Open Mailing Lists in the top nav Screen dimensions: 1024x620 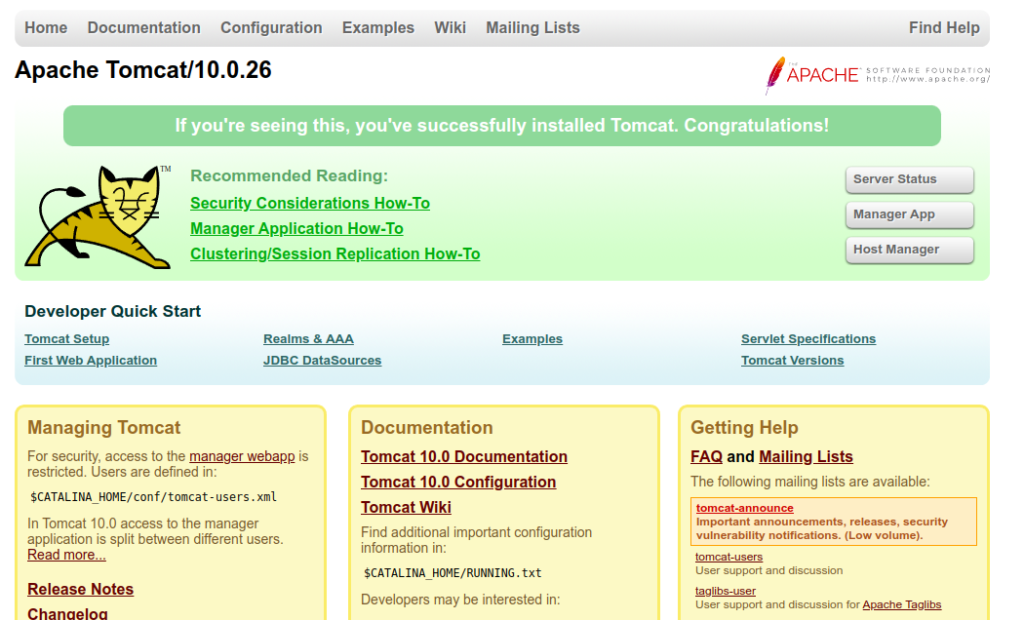click(533, 27)
